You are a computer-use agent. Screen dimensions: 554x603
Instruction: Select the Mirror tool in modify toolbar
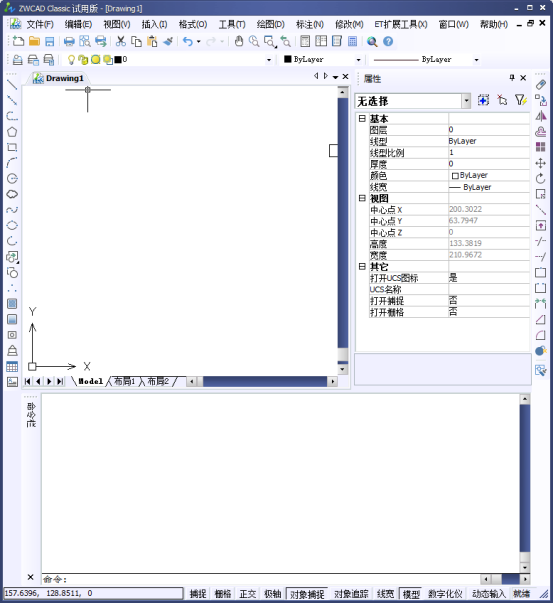[541, 116]
